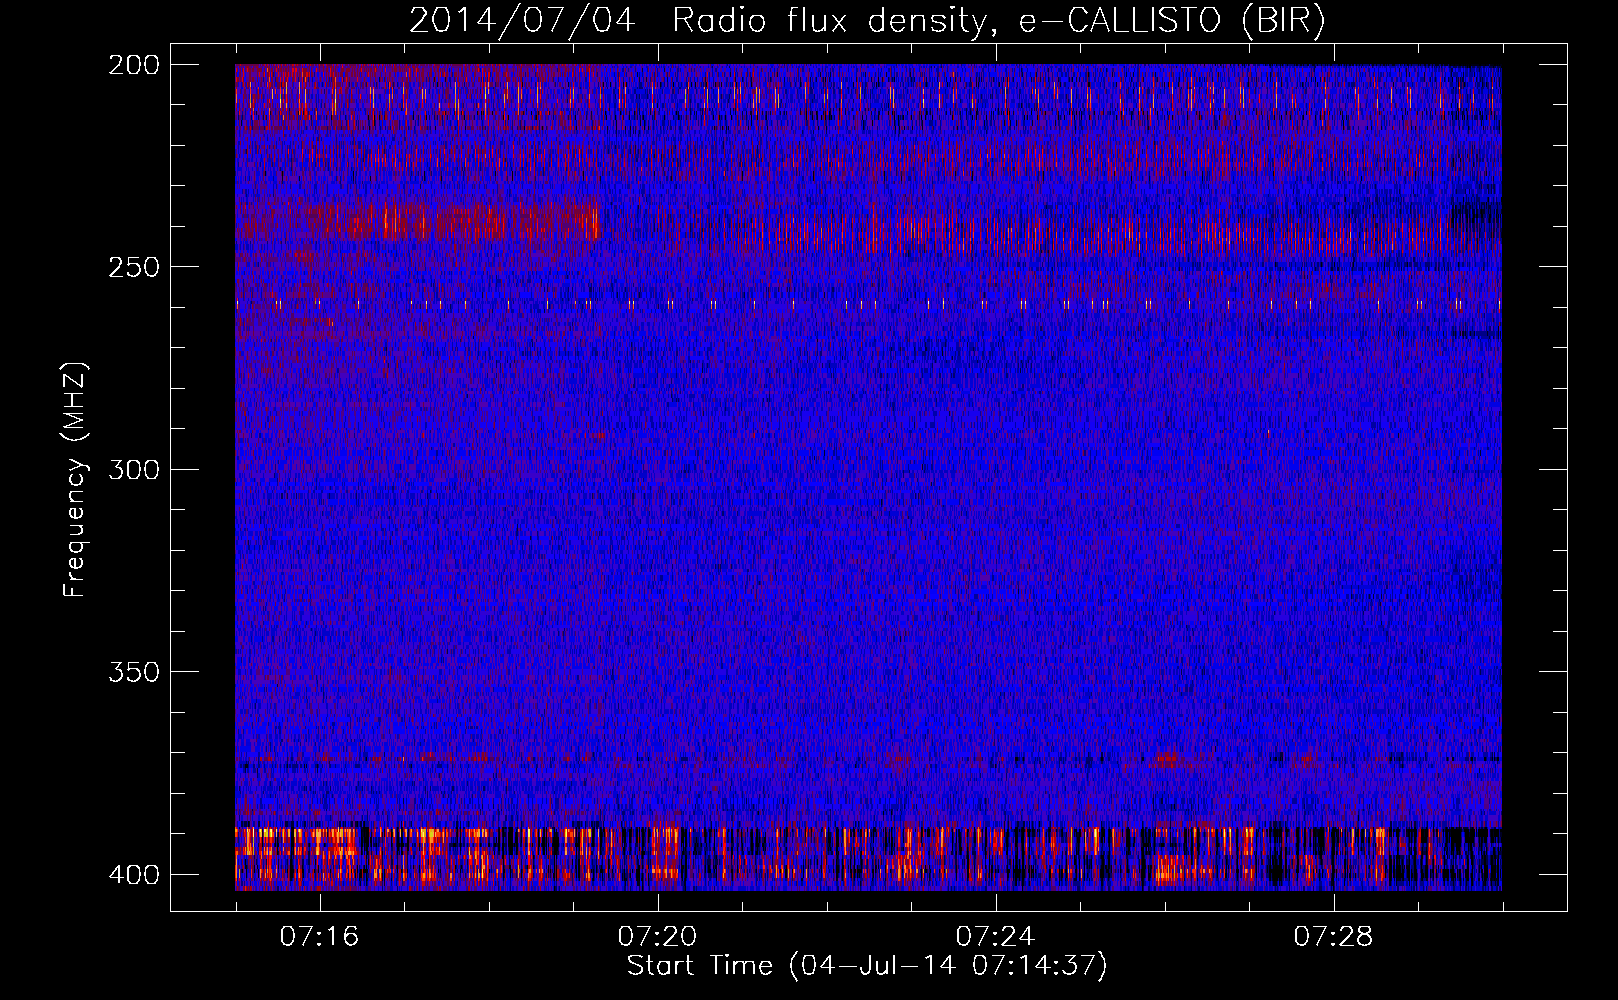This screenshot has width=1618, height=1000.
Task: Click the 07:28 time tick label
Action: point(1334,937)
